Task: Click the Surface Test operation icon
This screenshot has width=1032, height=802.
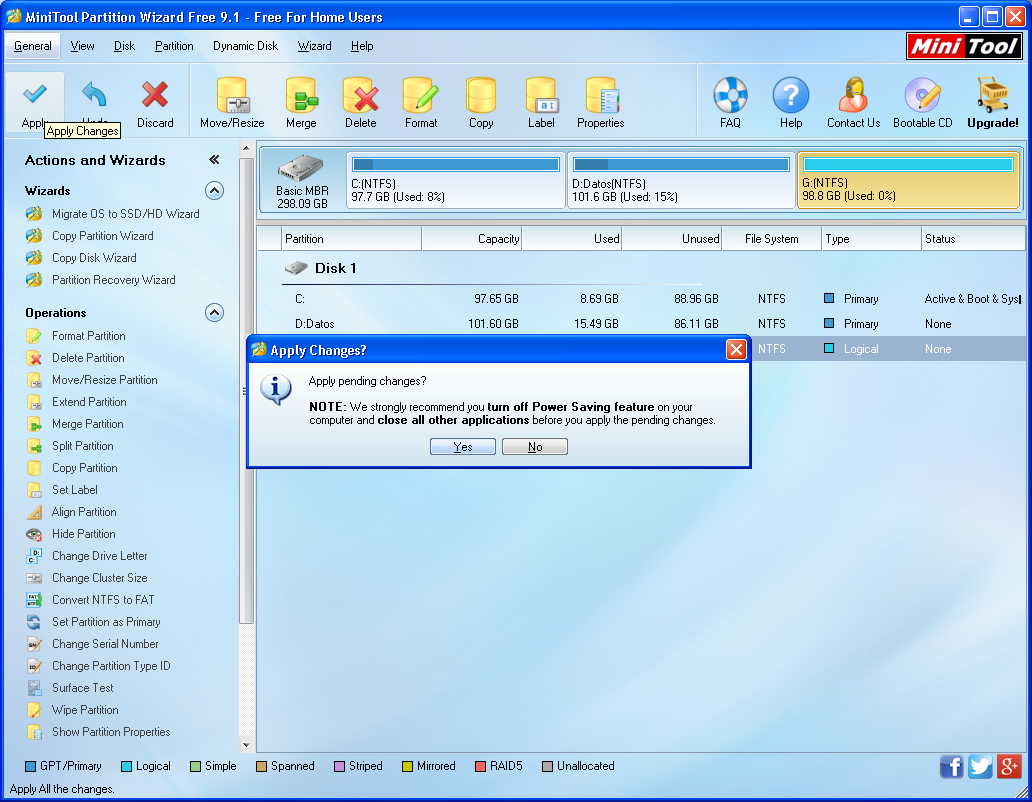Action: click(x=84, y=687)
